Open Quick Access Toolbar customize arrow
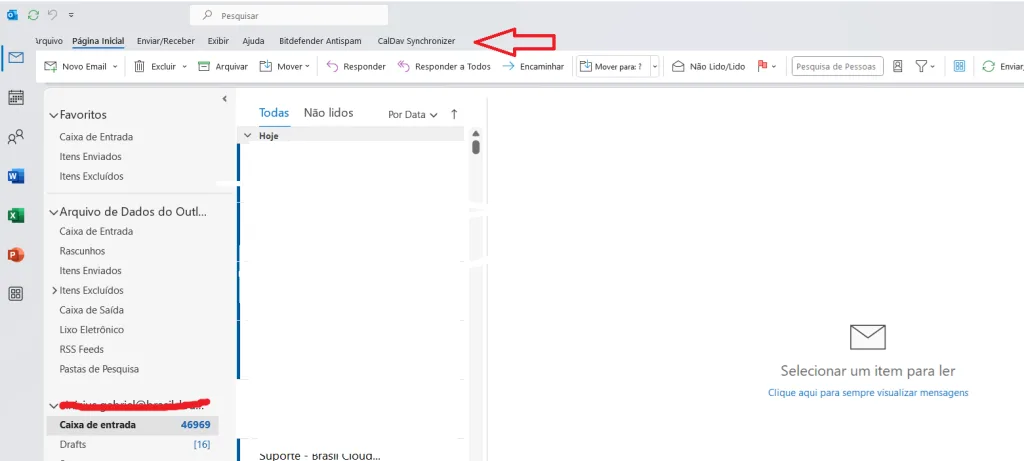 (71, 14)
